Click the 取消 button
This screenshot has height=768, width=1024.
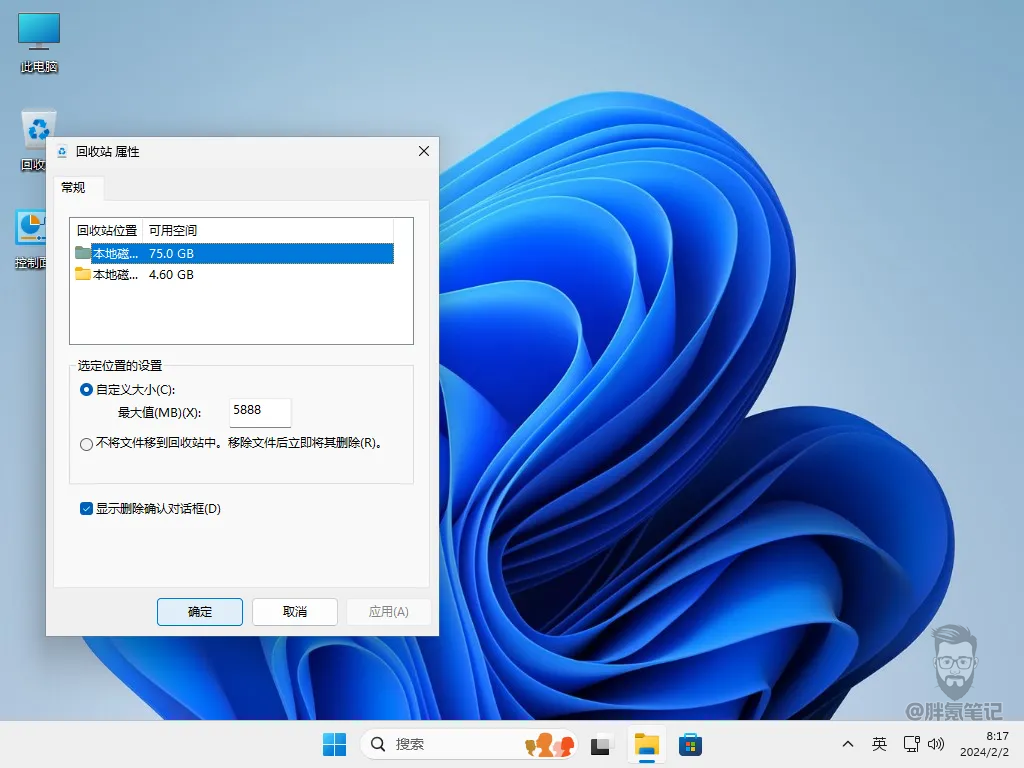click(x=295, y=612)
